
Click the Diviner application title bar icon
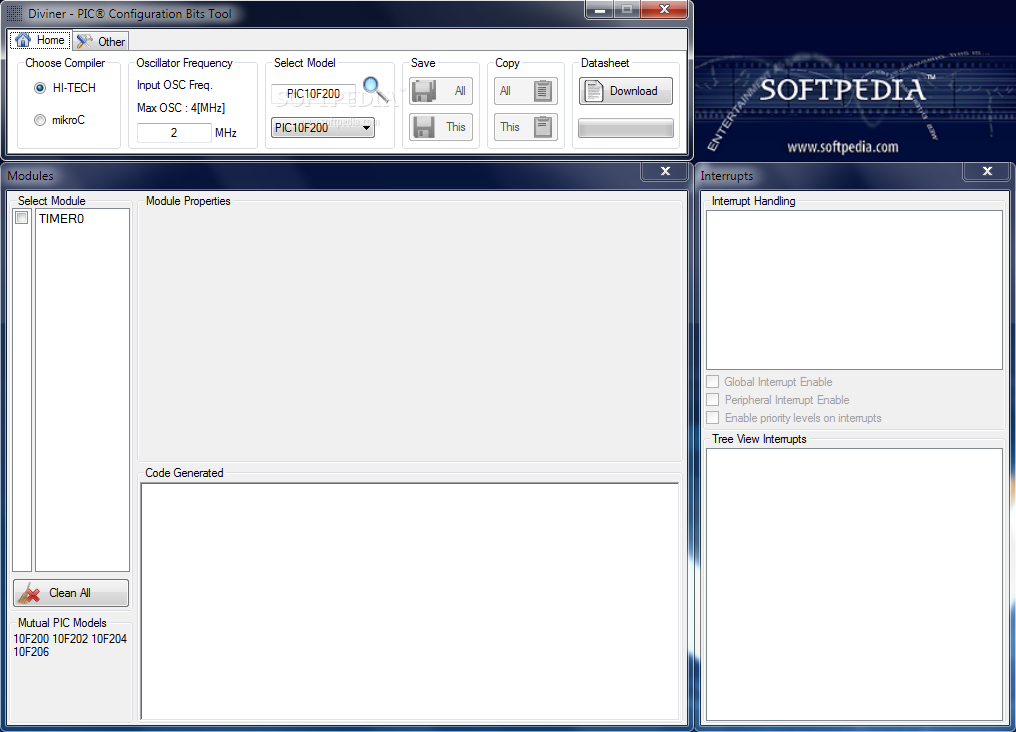(14, 13)
